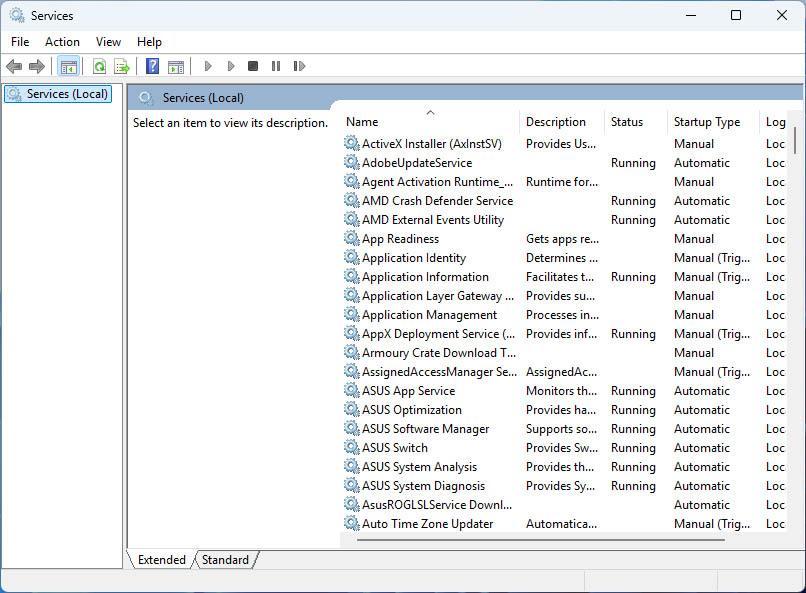Toggle the Show/Hide Action Pane icon

pos(176,66)
